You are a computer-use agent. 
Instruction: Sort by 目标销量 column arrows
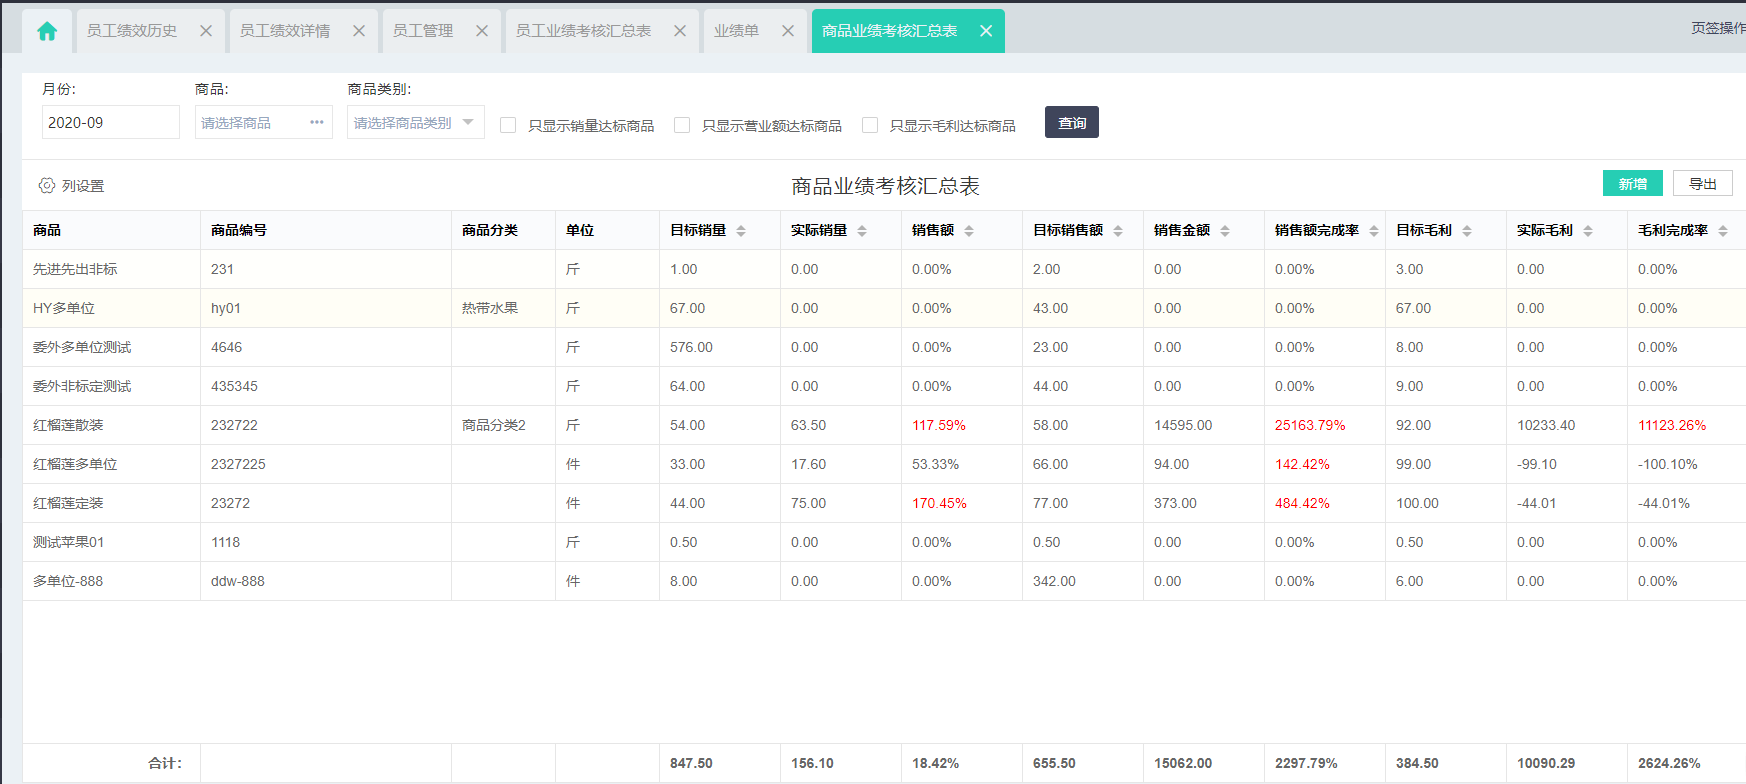(x=741, y=231)
